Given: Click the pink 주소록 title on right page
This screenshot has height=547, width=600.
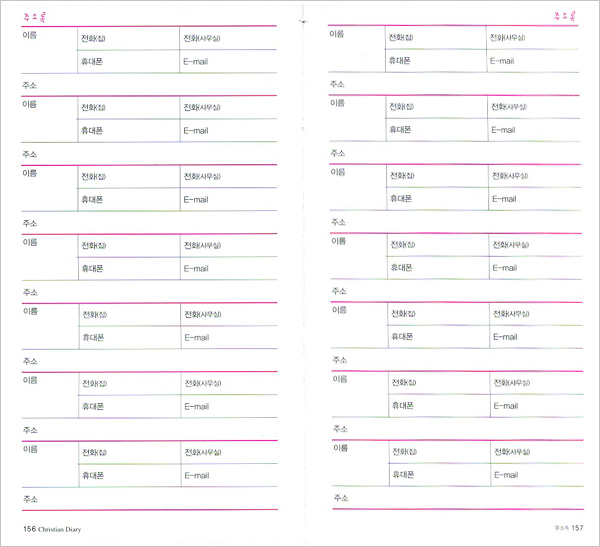Looking at the screenshot, I should point(564,16).
